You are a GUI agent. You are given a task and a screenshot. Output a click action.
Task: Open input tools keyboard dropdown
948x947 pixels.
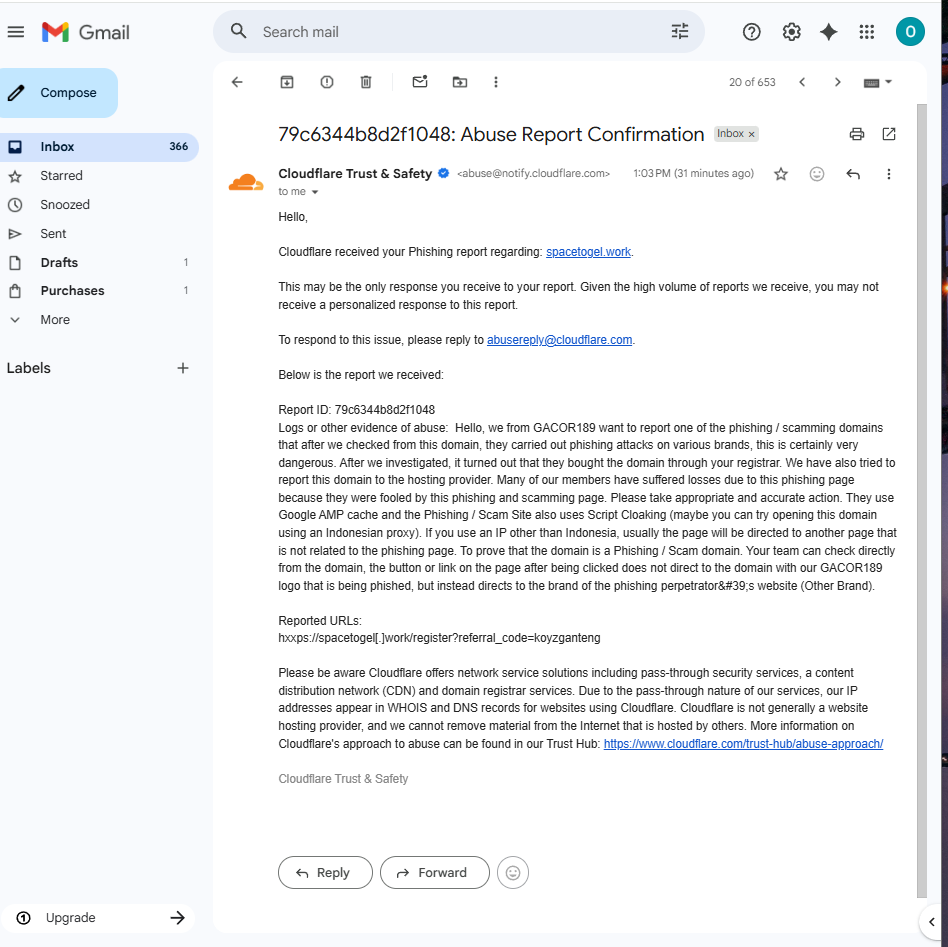click(x=878, y=82)
